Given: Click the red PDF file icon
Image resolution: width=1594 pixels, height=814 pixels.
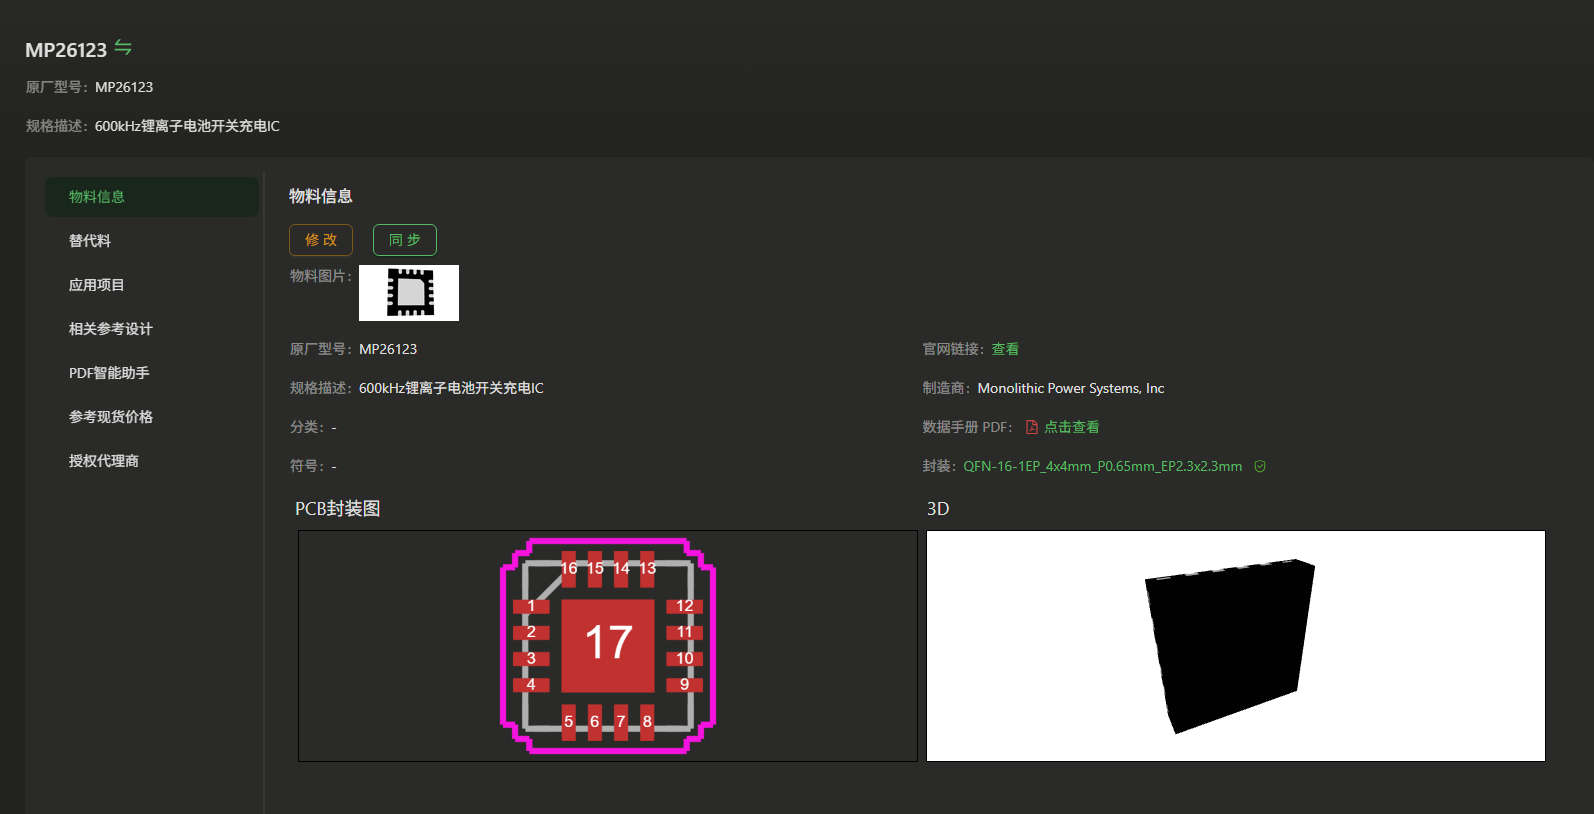Looking at the screenshot, I should 1031,427.
